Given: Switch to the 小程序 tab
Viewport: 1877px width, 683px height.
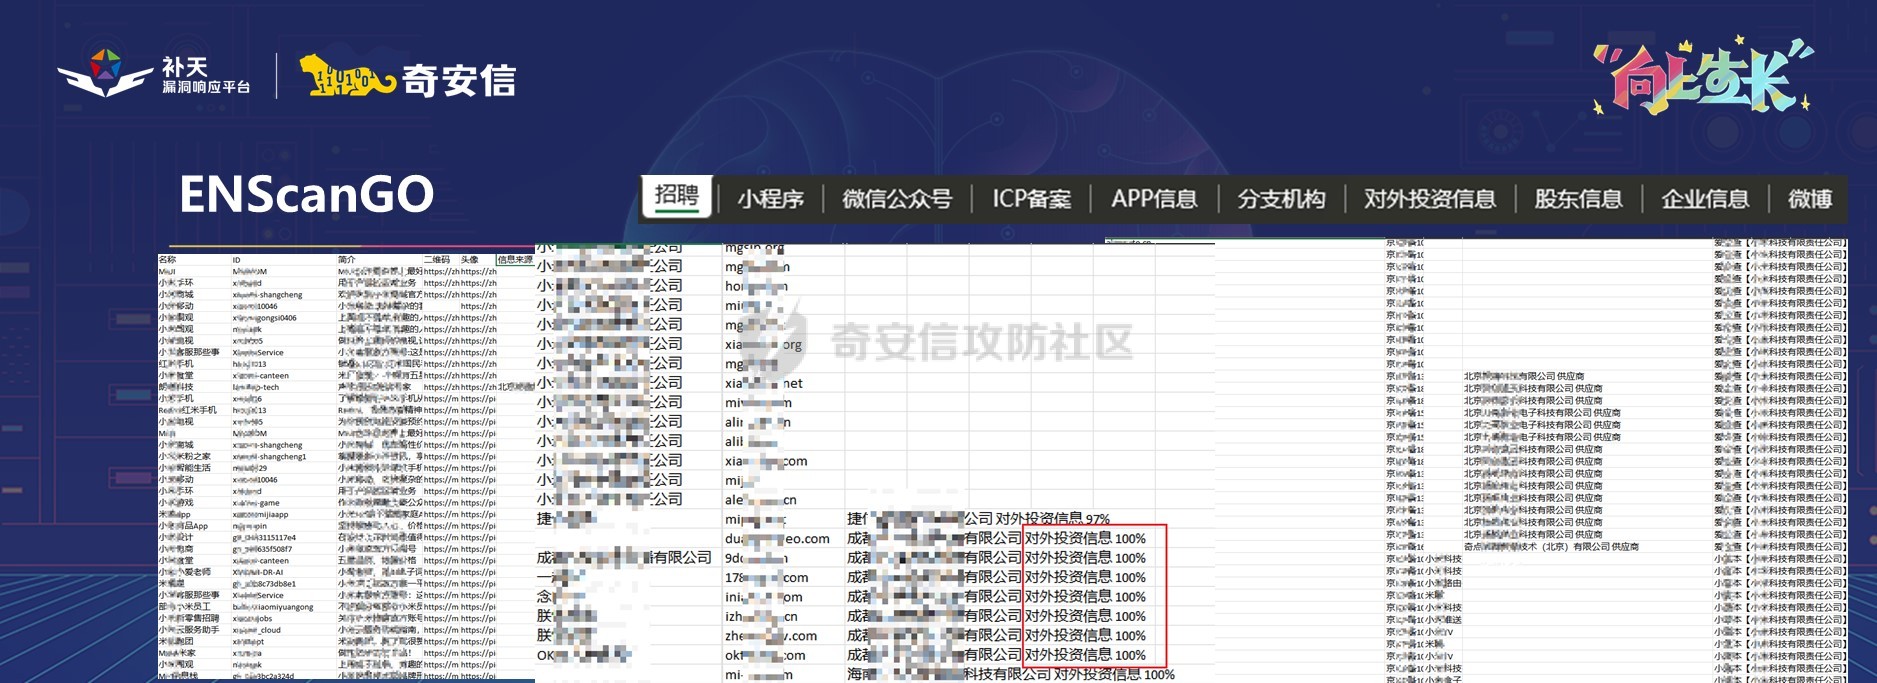Looking at the screenshot, I should pyautogui.click(x=770, y=199).
